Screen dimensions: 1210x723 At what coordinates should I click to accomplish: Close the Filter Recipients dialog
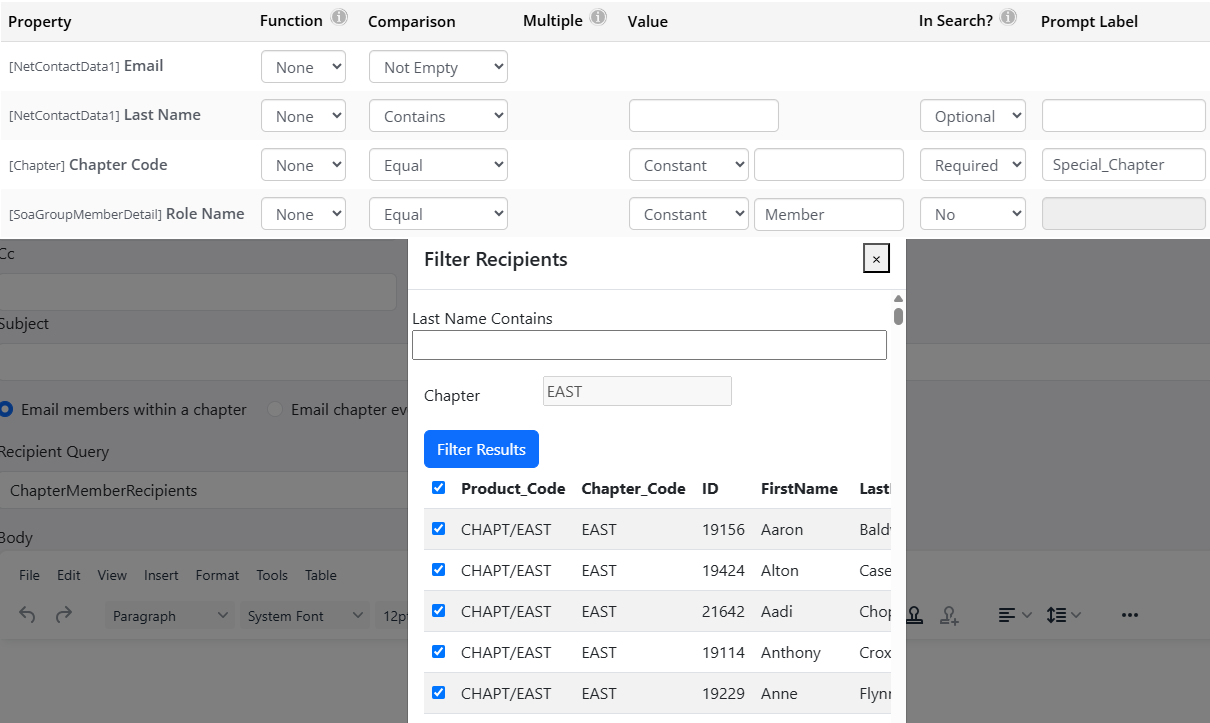tap(876, 259)
